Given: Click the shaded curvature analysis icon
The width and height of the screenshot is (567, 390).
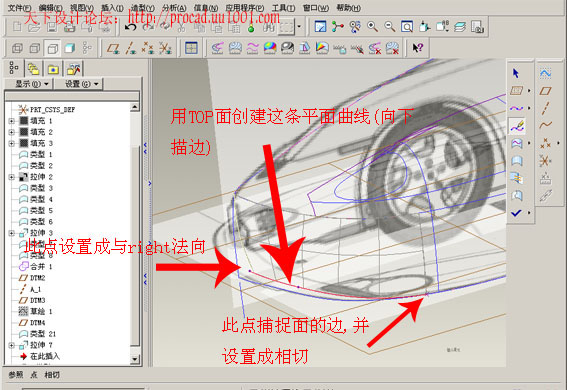Looking at the screenshot, I should coord(270,48).
